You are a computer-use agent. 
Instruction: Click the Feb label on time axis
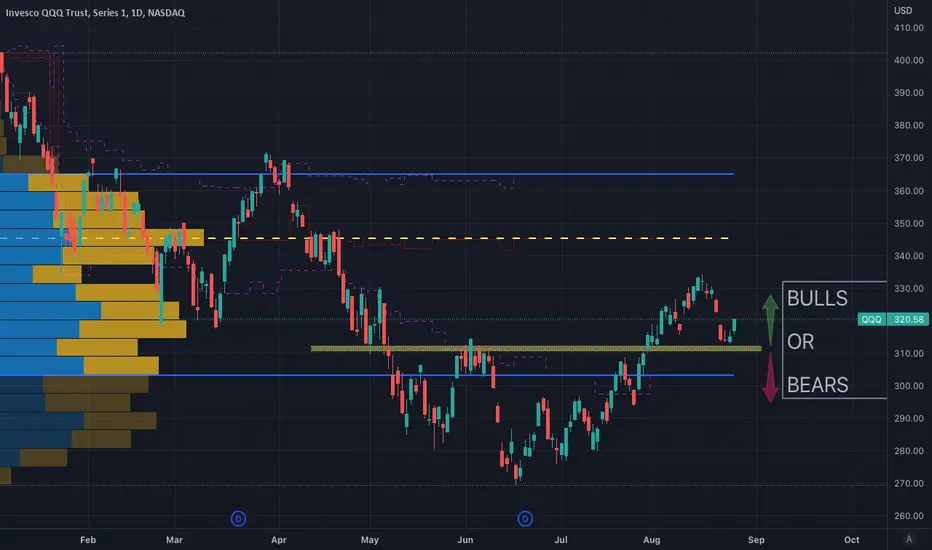click(88, 540)
